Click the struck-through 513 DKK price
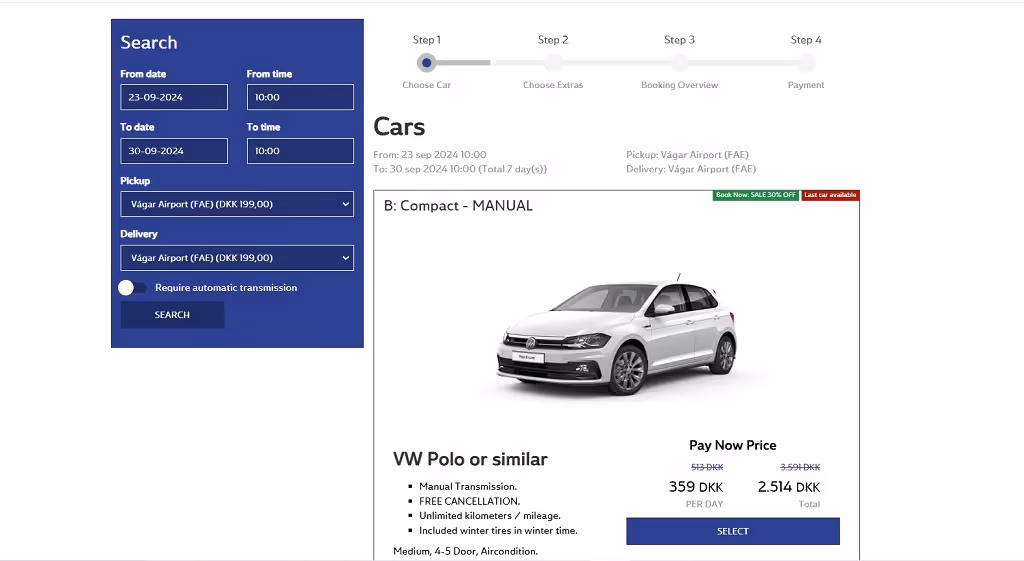Viewport: 1024px width, 561px height. click(x=707, y=468)
